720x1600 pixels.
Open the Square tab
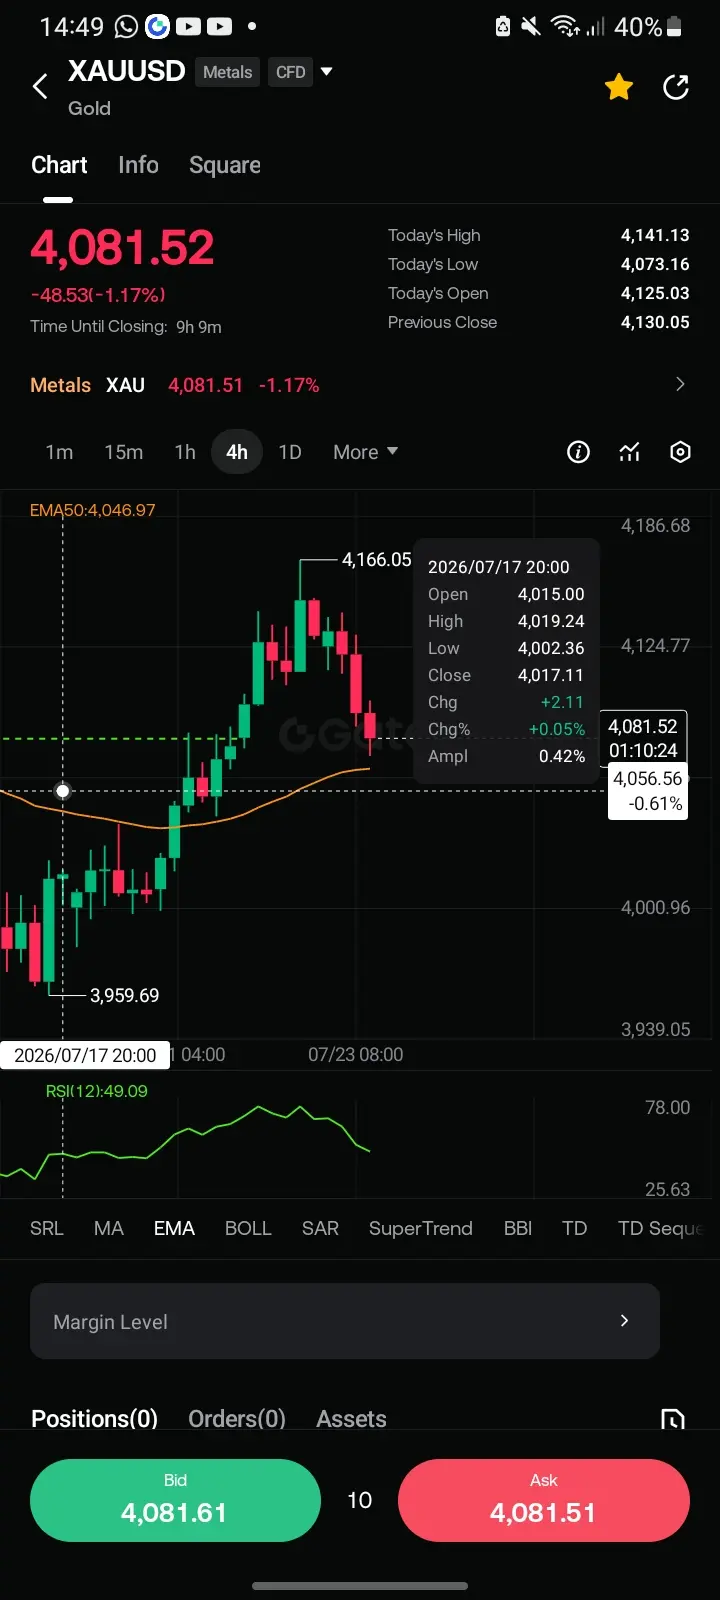[x=225, y=165]
